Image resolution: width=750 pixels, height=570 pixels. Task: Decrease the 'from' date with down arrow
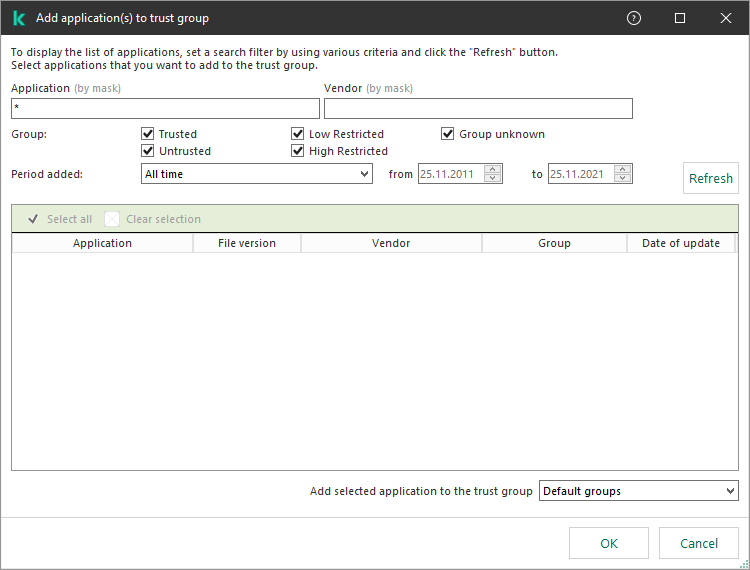click(x=493, y=179)
